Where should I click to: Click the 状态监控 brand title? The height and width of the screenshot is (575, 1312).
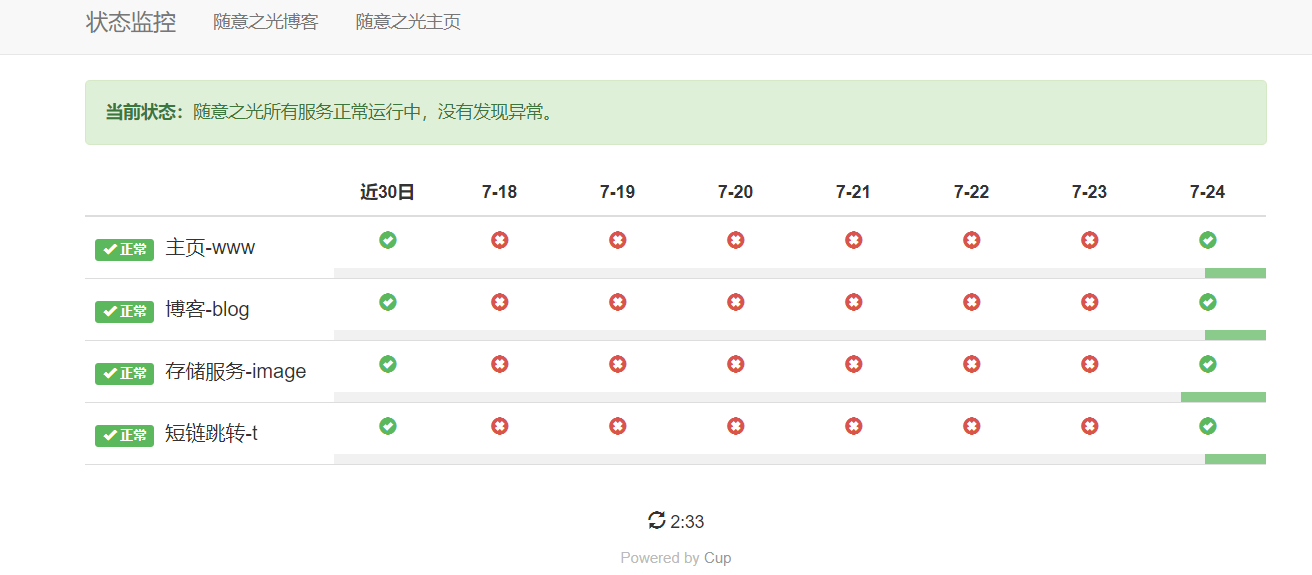coord(131,23)
